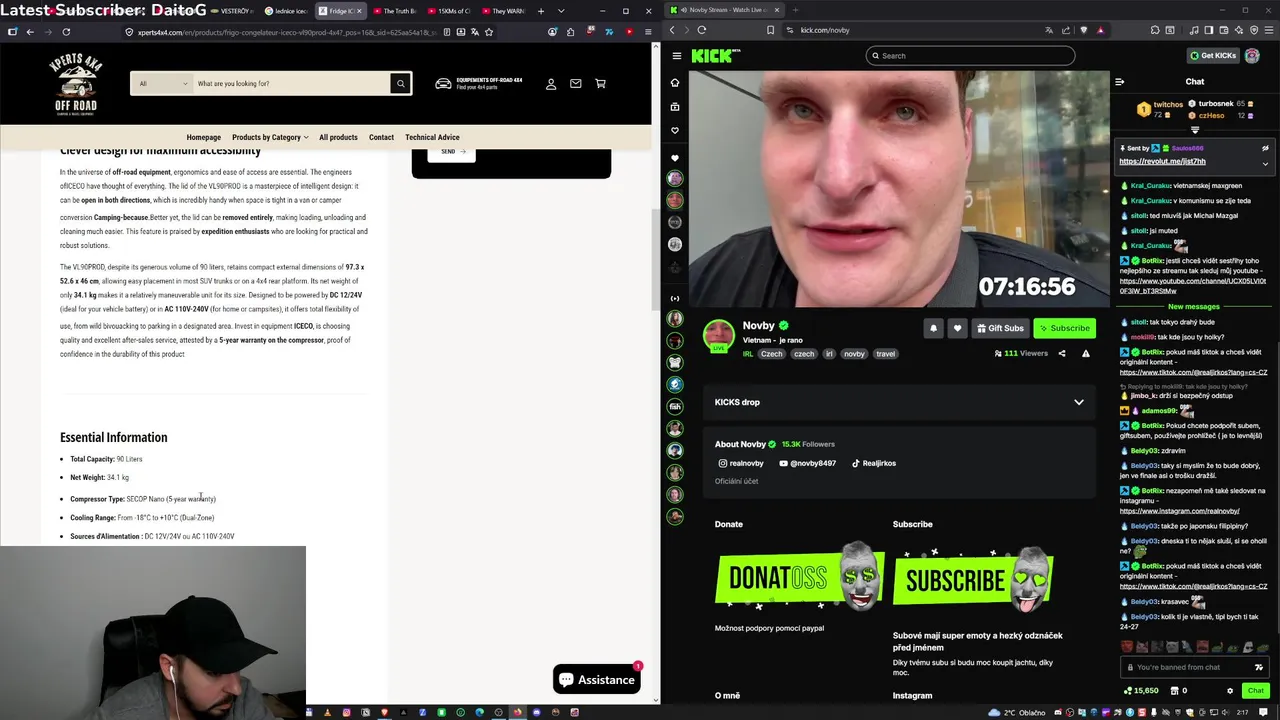Click back arrow in Kick browser

(x=672, y=30)
